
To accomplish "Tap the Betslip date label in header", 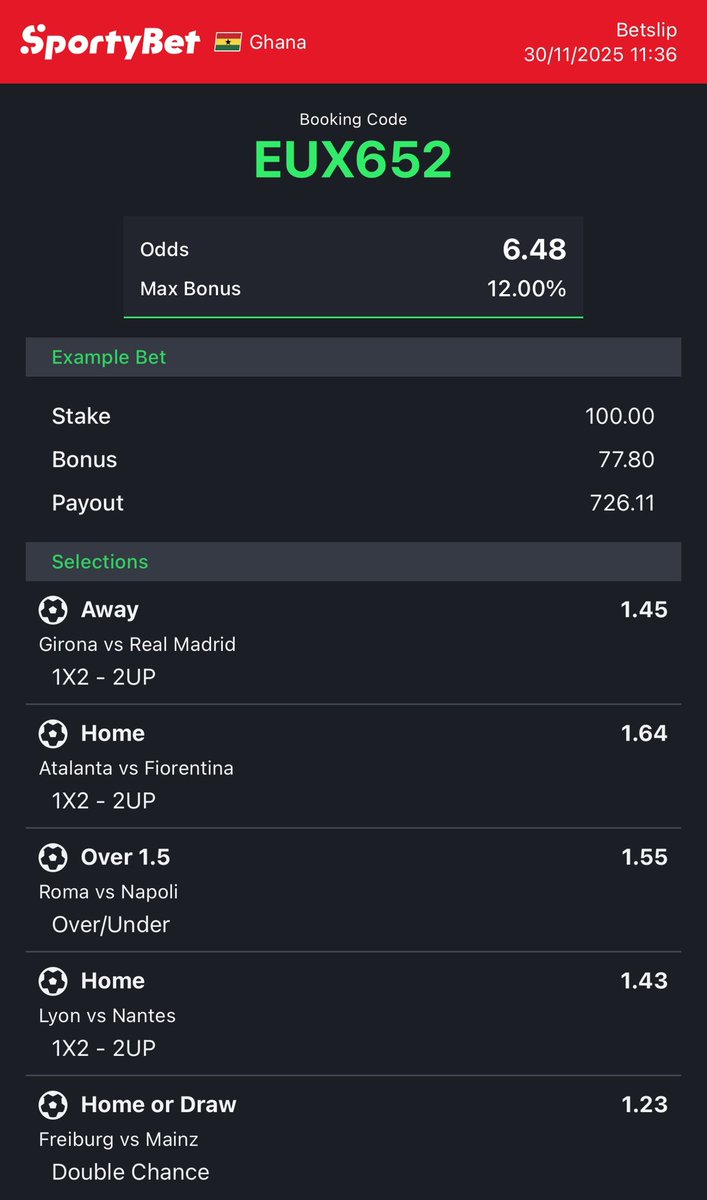I will [x=600, y=54].
